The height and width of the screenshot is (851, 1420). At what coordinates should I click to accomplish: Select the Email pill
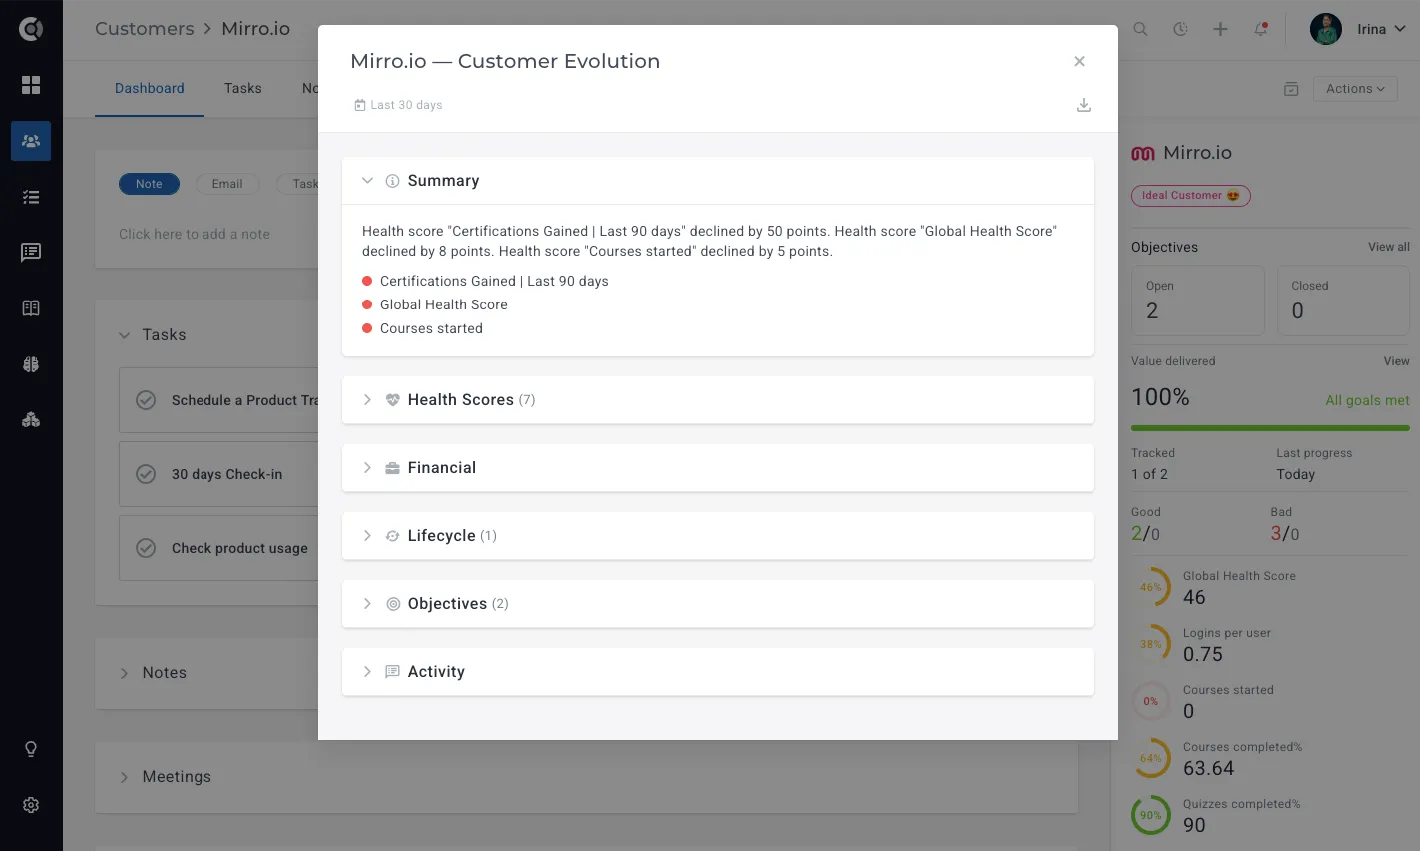[x=227, y=184]
